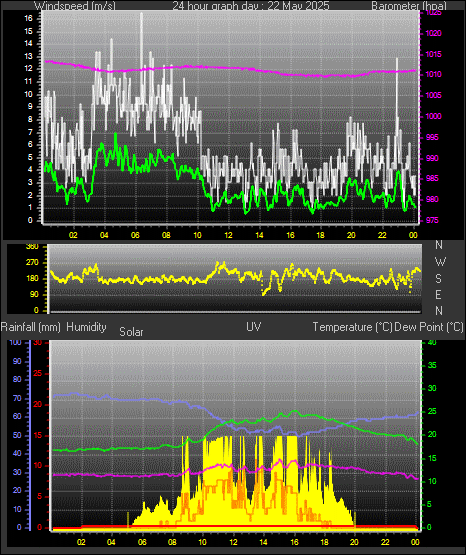Click the 1010 barometer scale label

coord(433,75)
